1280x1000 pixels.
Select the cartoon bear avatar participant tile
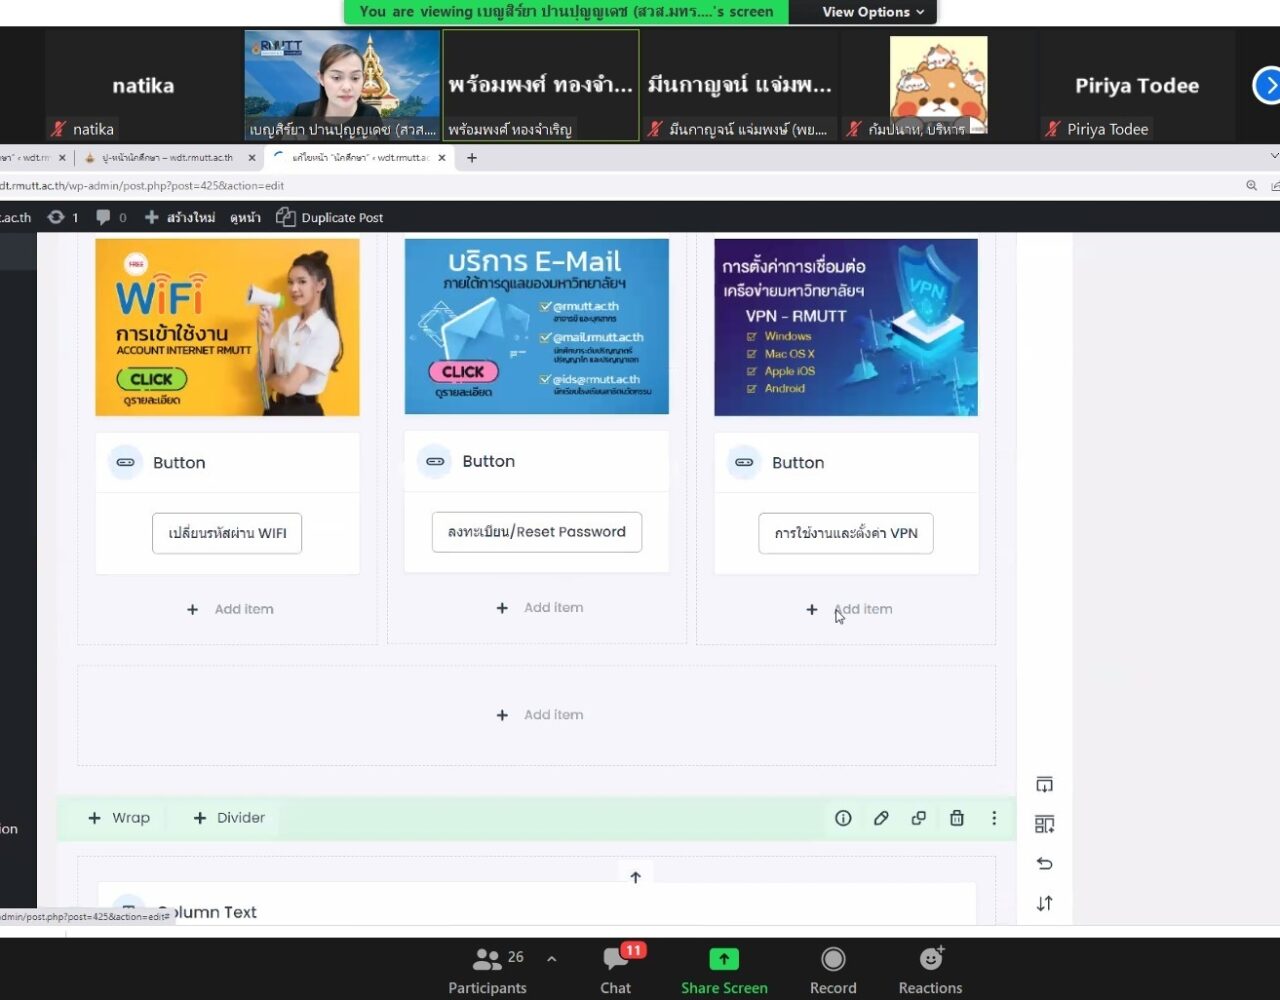tap(938, 85)
